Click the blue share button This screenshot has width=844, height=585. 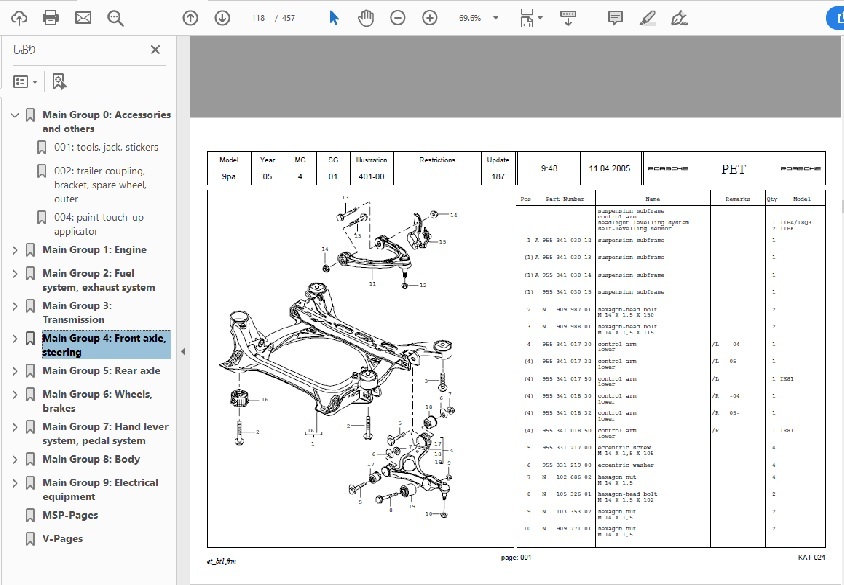(x=835, y=18)
